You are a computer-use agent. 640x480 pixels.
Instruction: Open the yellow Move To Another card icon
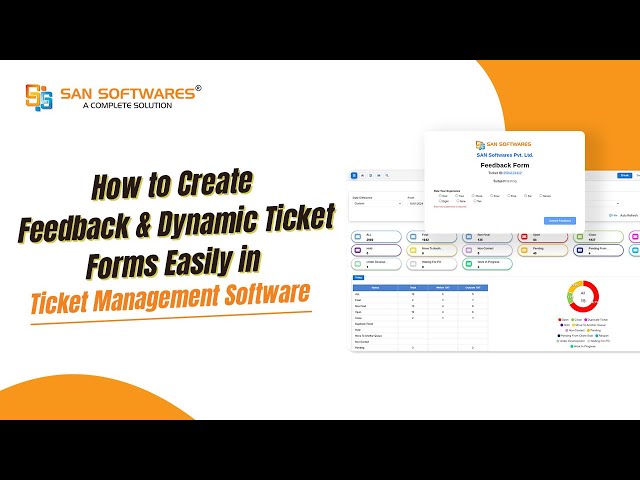413,250
